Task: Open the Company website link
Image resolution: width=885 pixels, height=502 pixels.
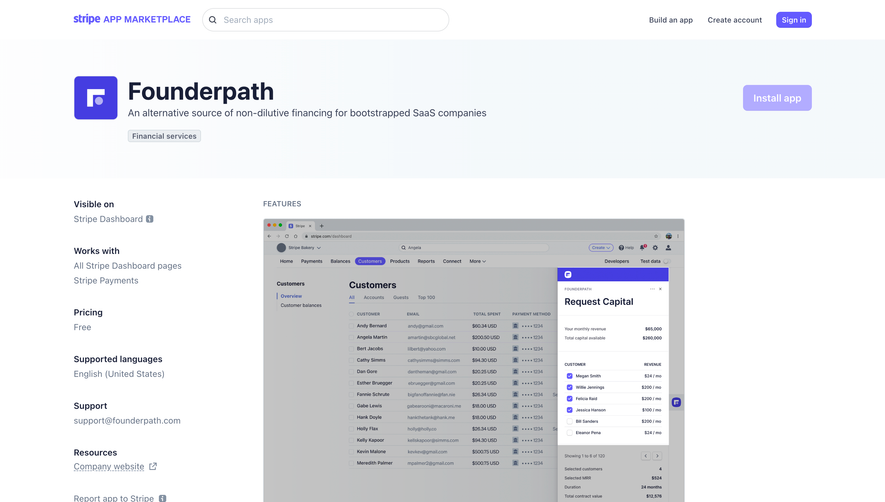Action: click(109, 466)
